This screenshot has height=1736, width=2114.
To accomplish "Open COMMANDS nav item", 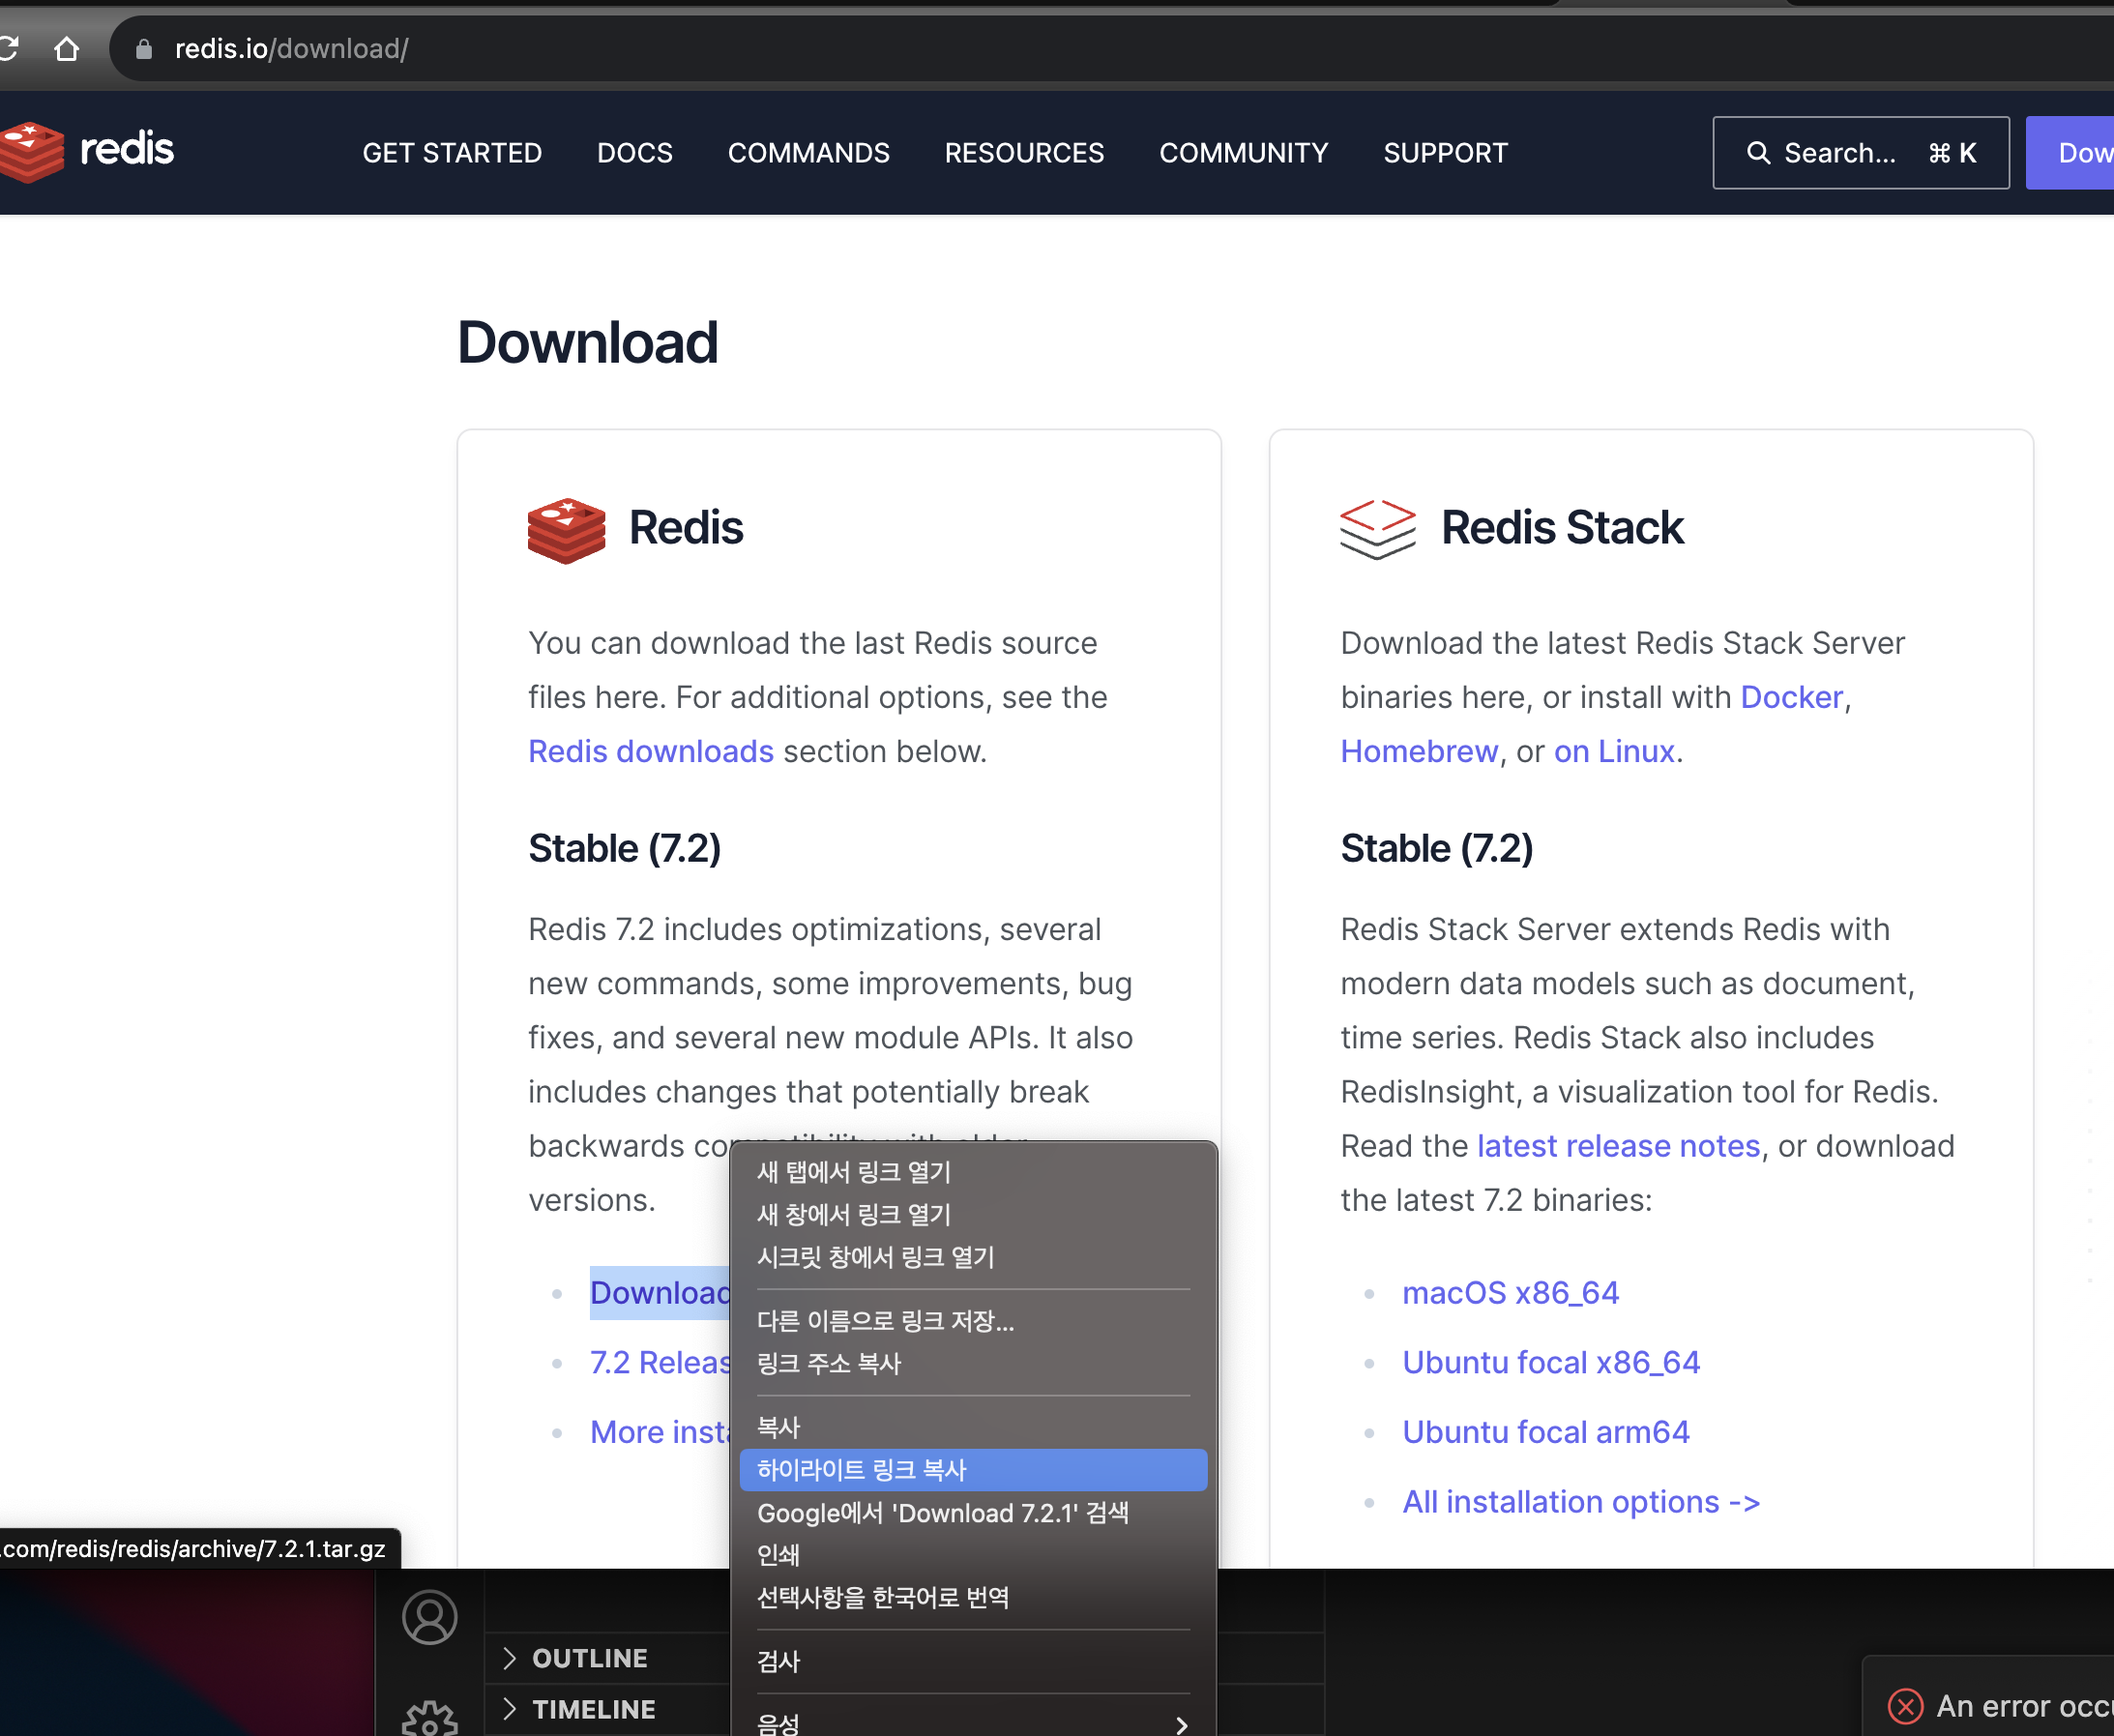I will 809,153.
